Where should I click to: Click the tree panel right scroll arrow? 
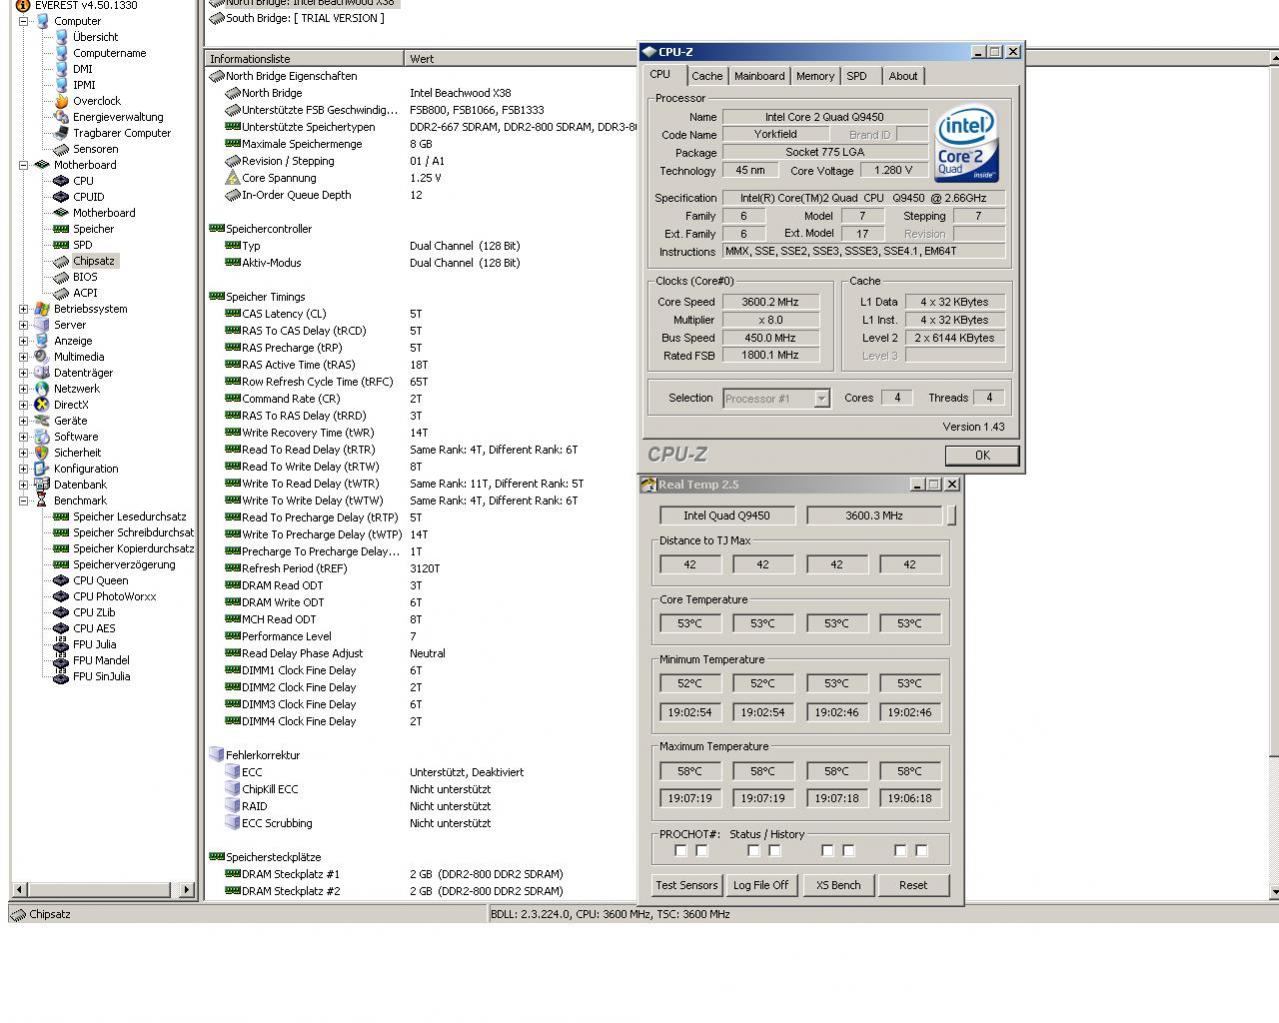click(x=187, y=889)
